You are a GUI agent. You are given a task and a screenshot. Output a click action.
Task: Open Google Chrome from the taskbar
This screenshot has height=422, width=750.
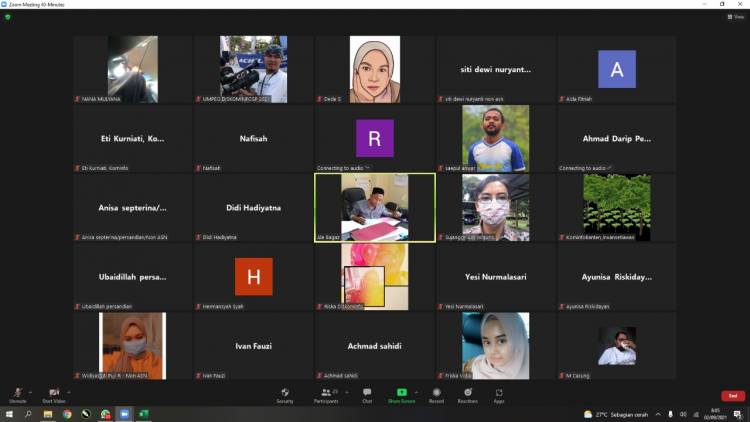coord(67,414)
